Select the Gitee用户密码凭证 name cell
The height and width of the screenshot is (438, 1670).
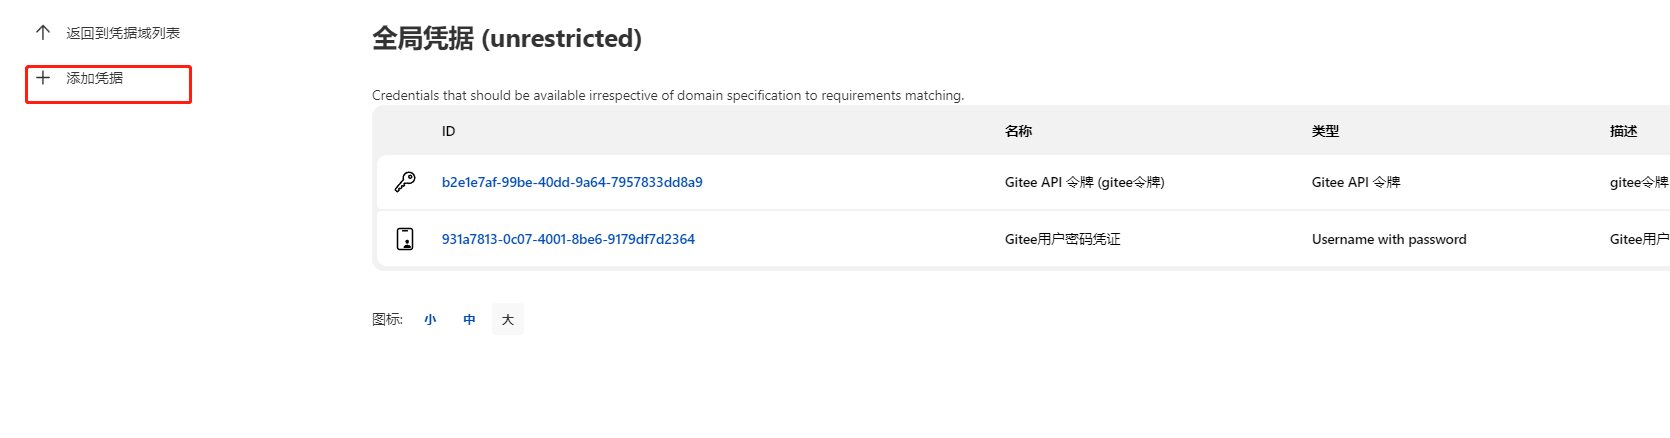pos(1063,239)
